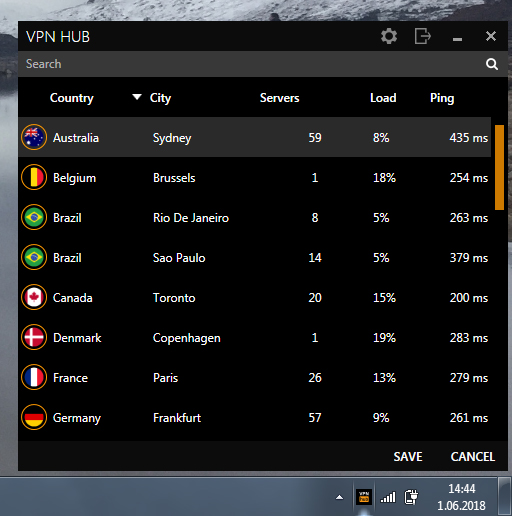Close the VPN HUB window
This screenshot has width=512, height=516.
click(491, 36)
